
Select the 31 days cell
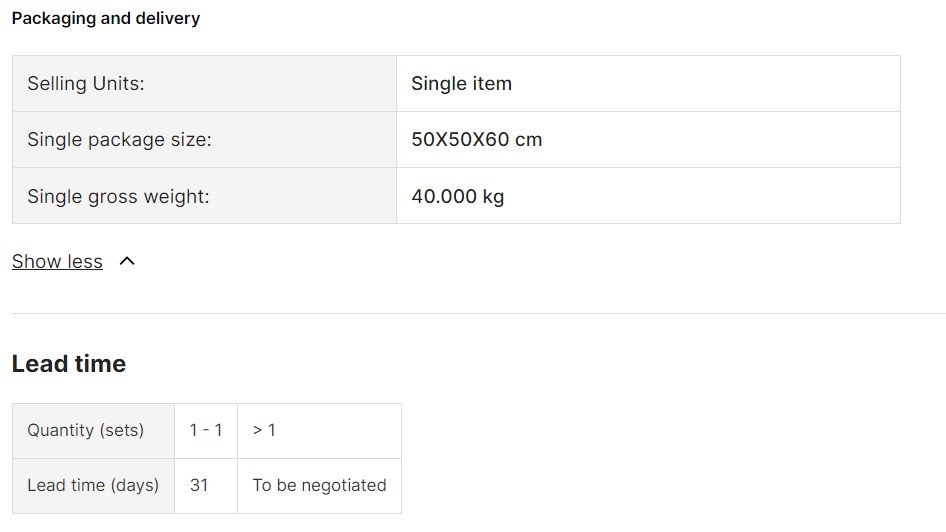[x=206, y=486]
